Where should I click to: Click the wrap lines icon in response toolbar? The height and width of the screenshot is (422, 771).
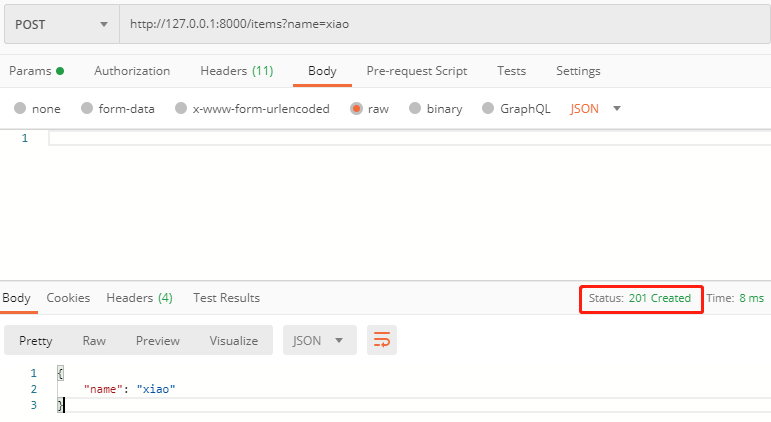(x=381, y=341)
